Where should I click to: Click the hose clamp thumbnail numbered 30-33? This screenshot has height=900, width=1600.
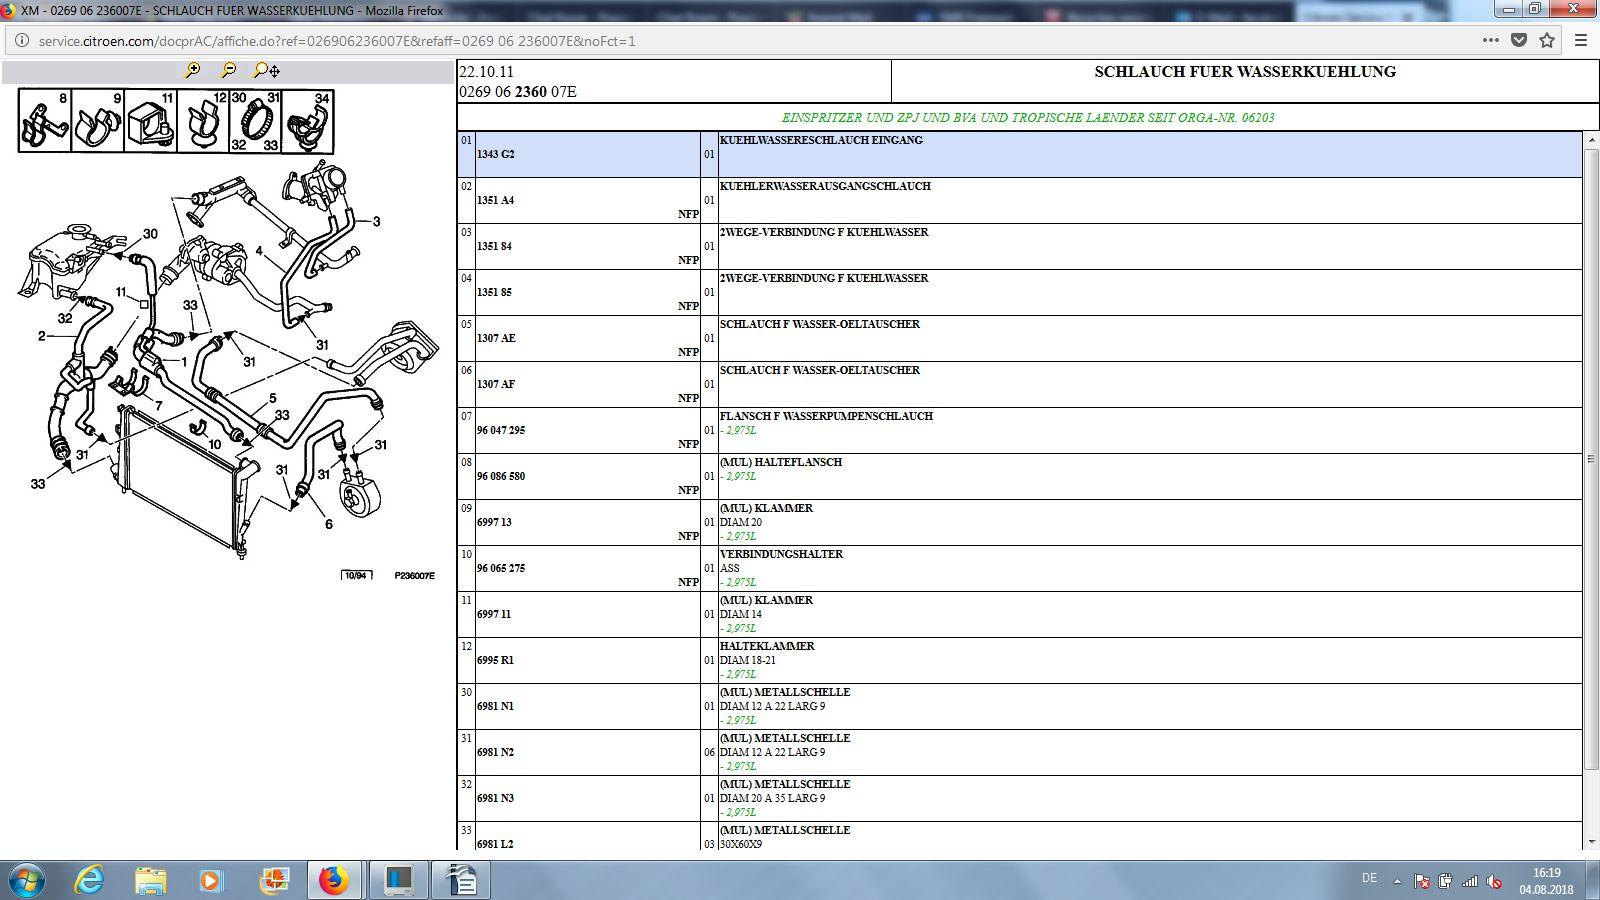click(x=256, y=121)
